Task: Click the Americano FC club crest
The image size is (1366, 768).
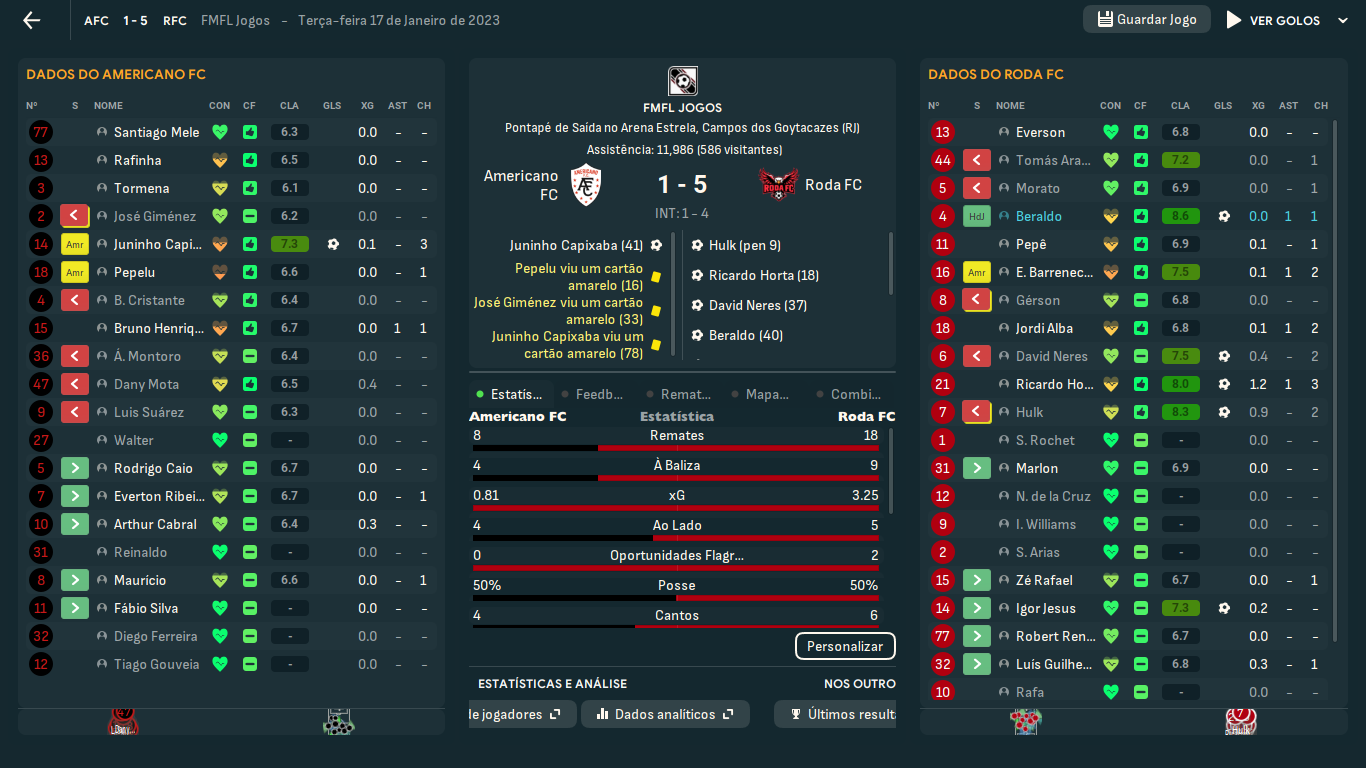Action: point(585,185)
